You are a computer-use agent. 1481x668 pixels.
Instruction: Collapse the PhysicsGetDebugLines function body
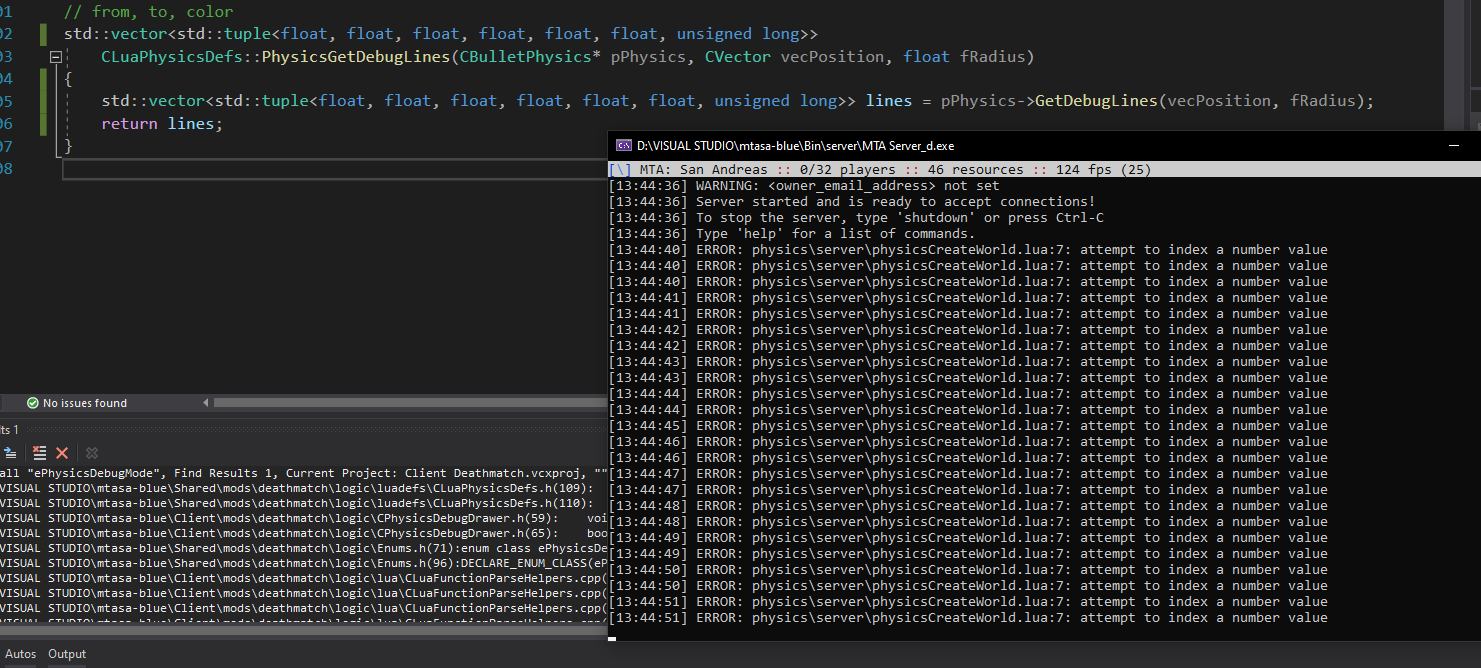point(56,56)
